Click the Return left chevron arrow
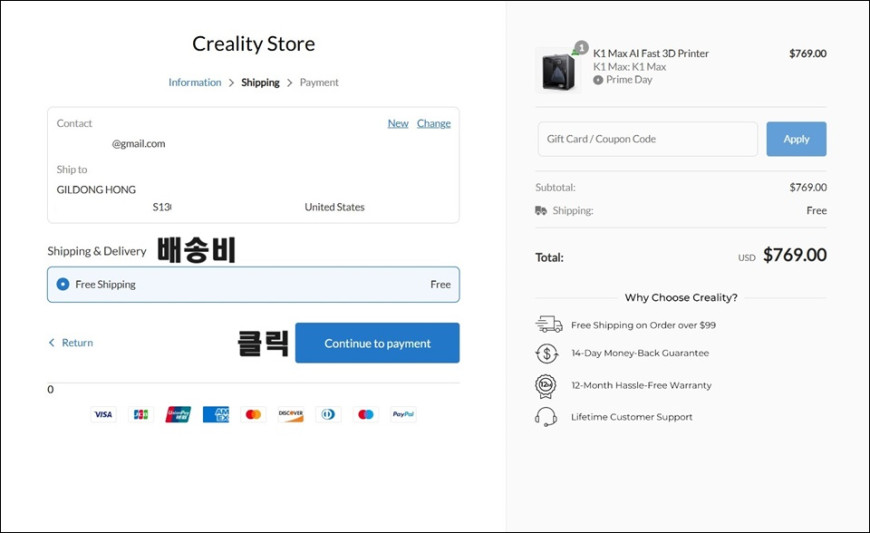The width and height of the screenshot is (870, 533). point(52,343)
